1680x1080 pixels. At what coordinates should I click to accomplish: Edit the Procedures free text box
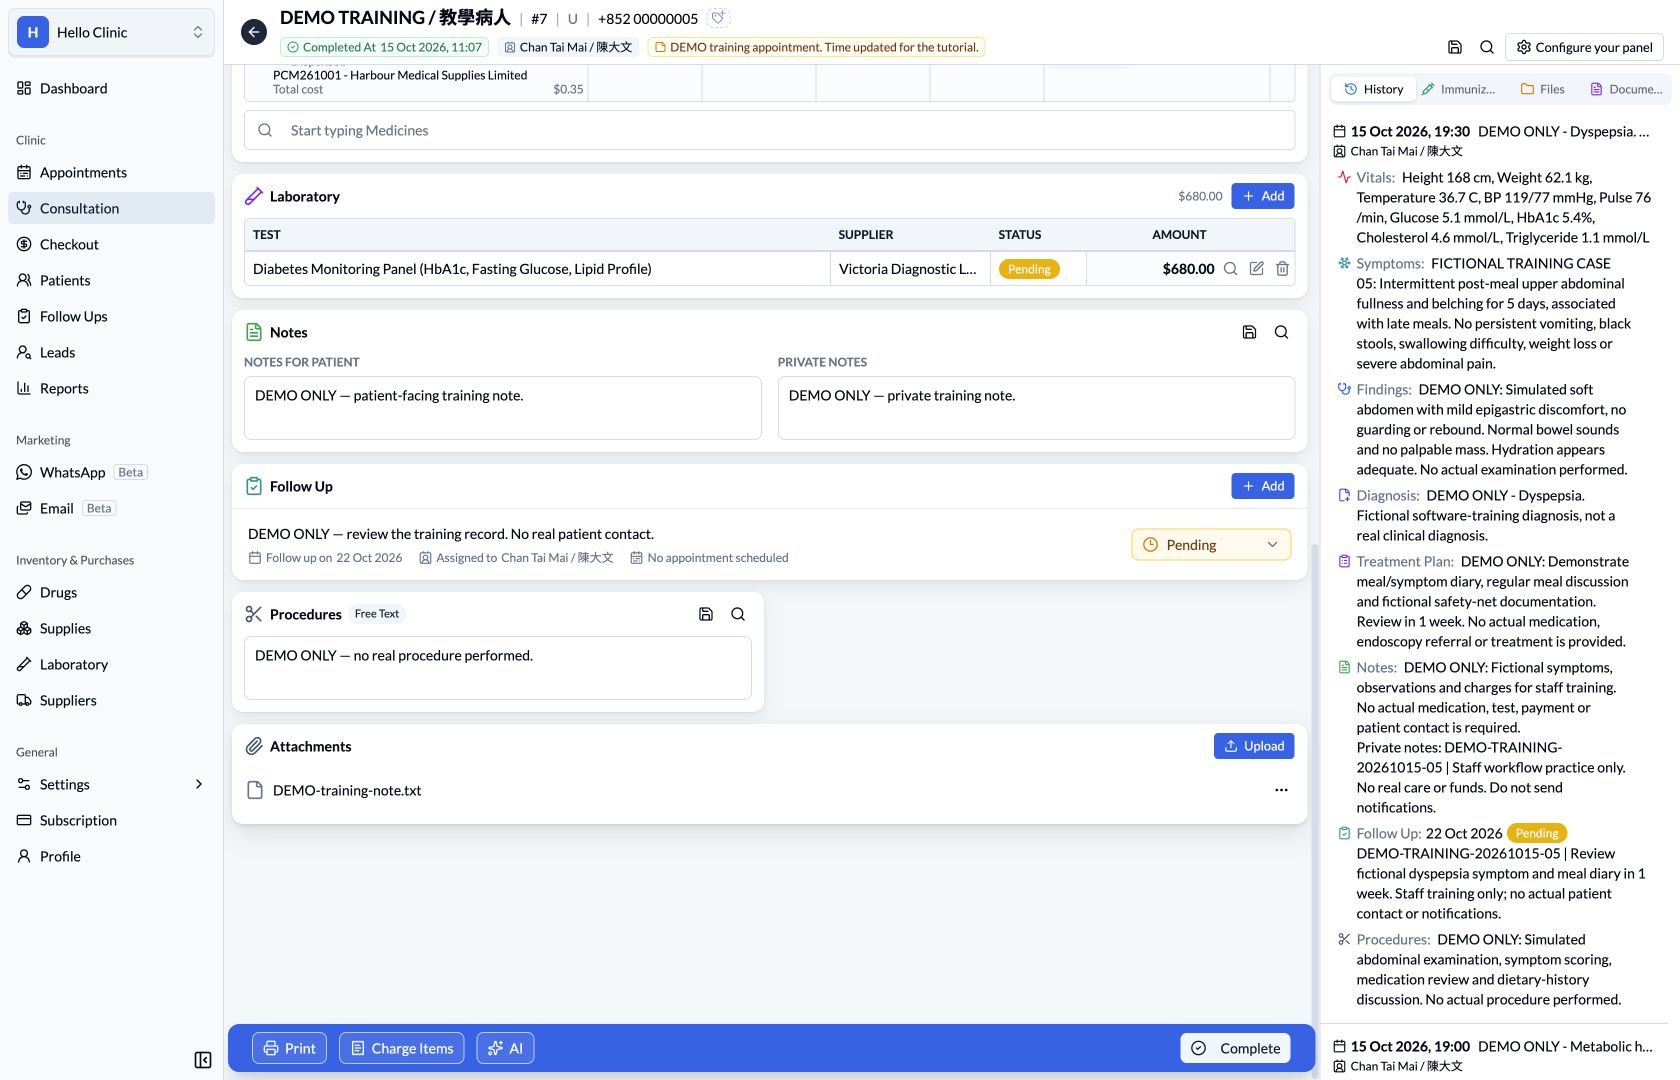[x=497, y=668]
